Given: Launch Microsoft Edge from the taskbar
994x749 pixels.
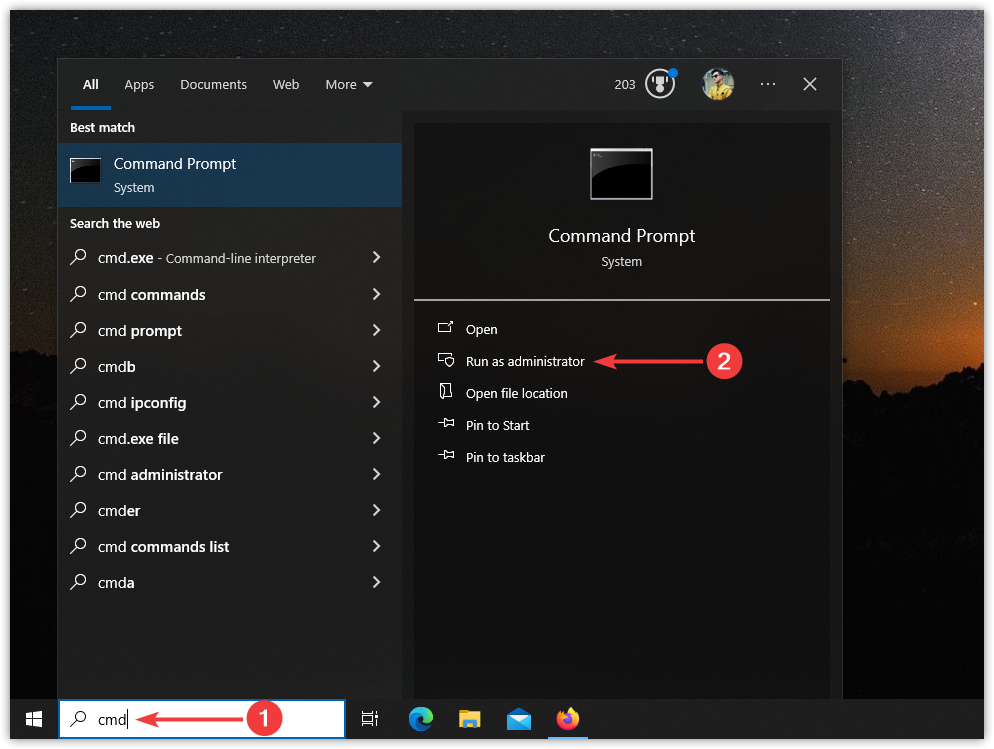Looking at the screenshot, I should (x=421, y=718).
